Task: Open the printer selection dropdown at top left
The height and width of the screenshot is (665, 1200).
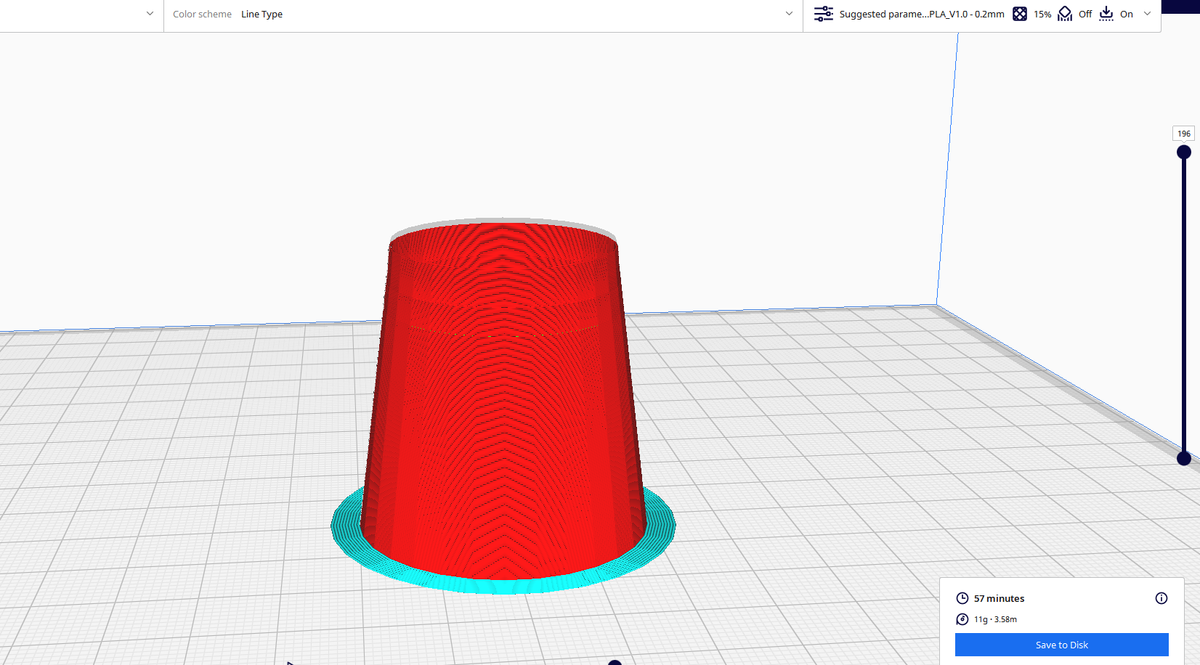Action: (149, 14)
